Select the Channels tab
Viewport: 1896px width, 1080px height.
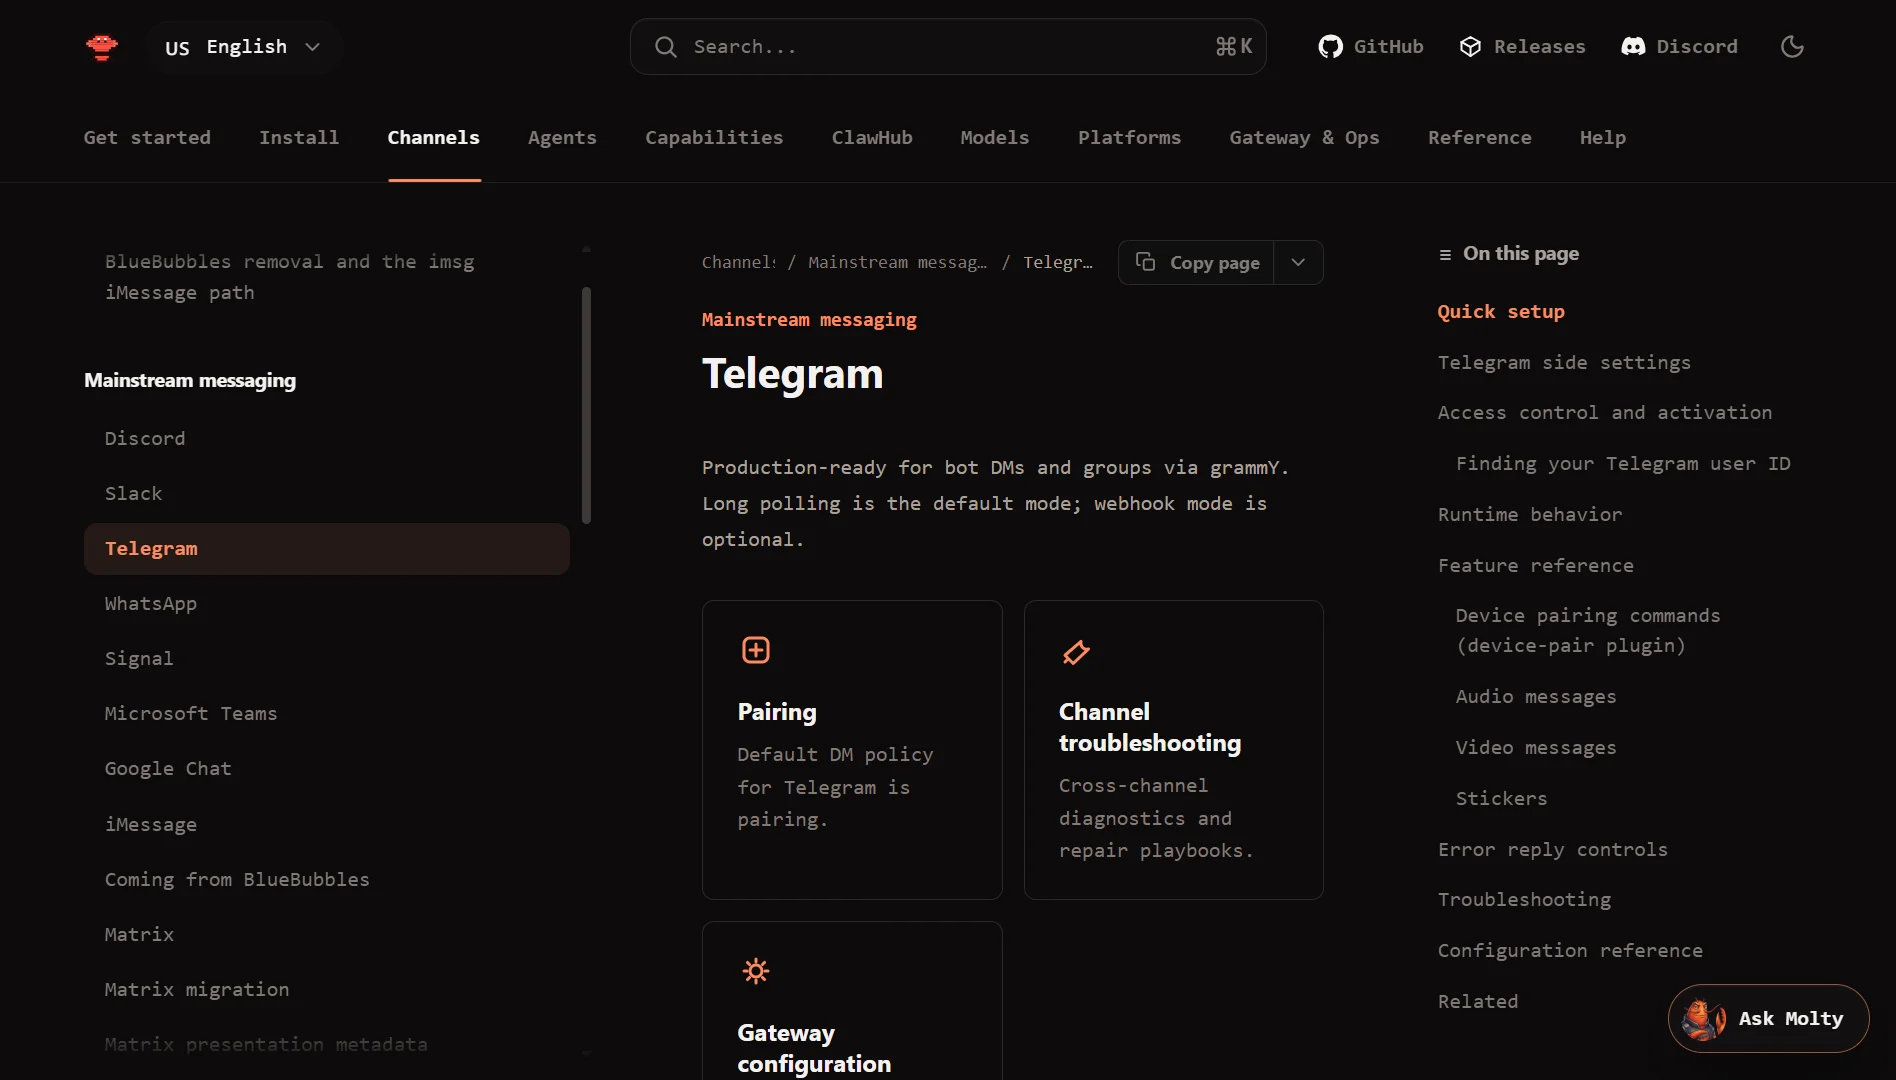pos(433,138)
